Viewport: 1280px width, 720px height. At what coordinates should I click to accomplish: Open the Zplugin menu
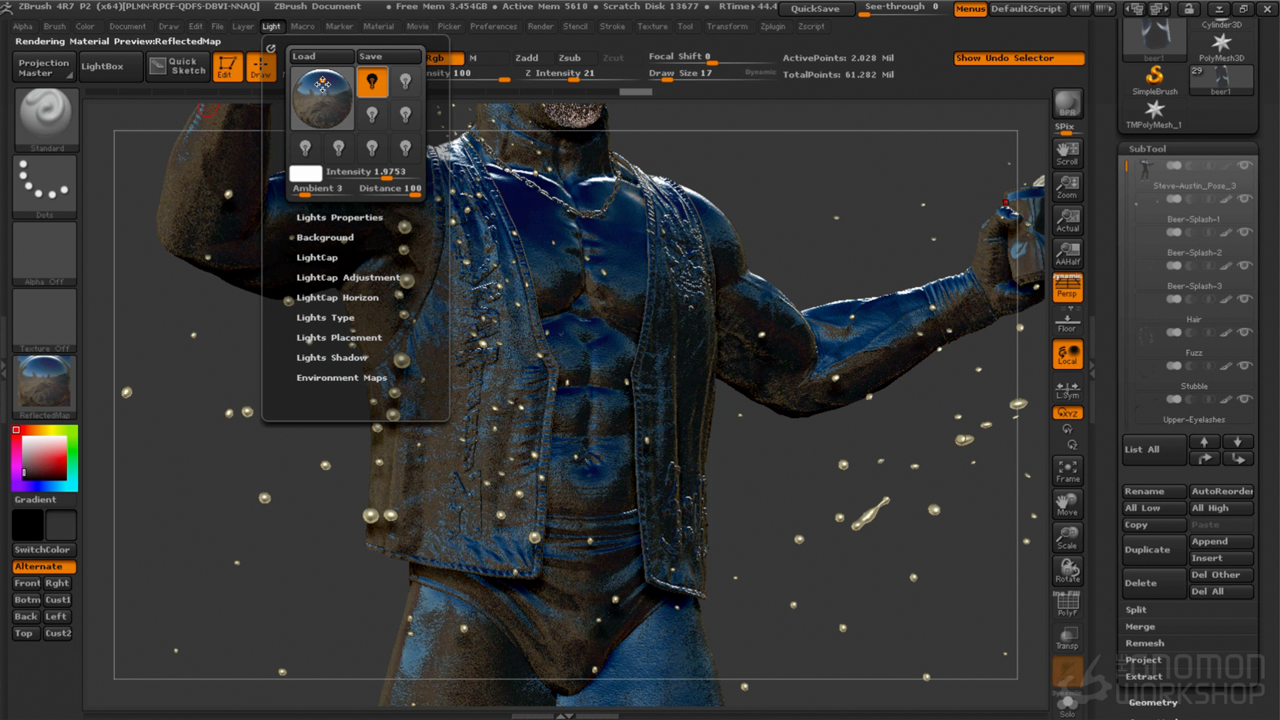772,26
